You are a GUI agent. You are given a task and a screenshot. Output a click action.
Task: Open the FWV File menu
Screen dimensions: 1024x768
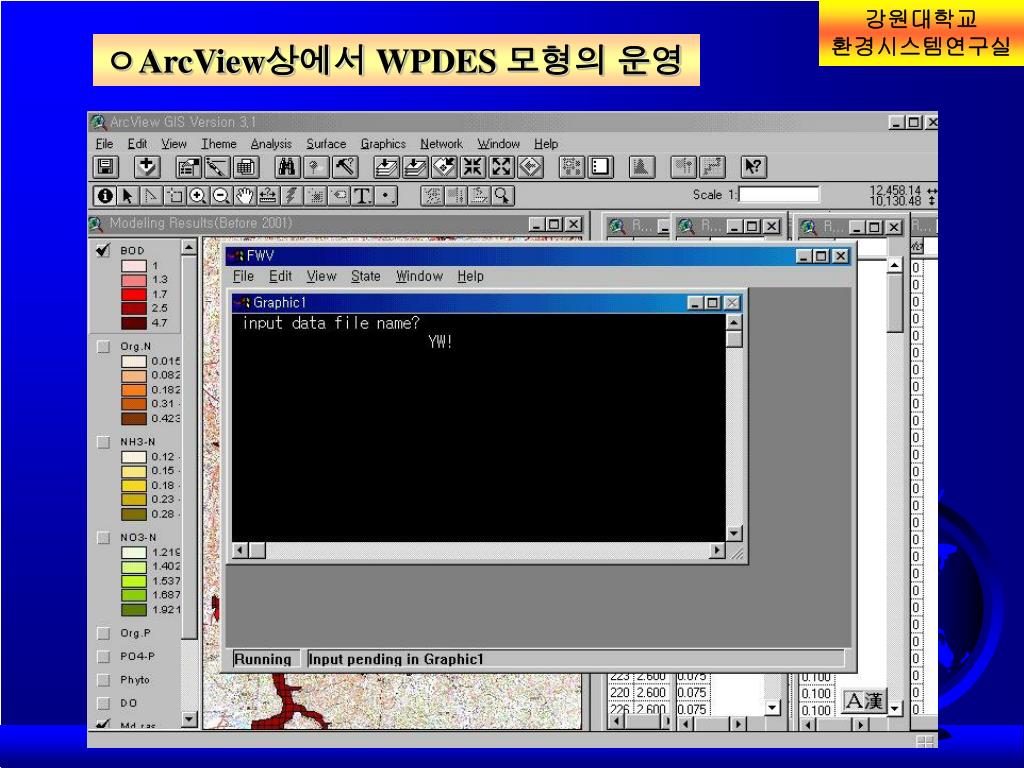click(x=243, y=276)
